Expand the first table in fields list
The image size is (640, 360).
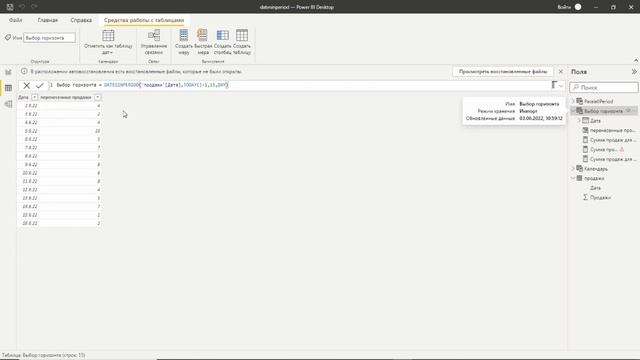(x=573, y=101)
